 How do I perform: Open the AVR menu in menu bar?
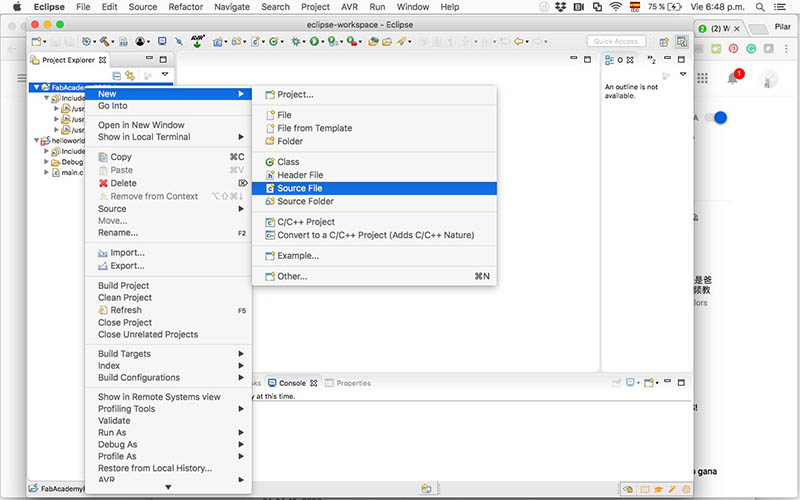click(x=349, y=7)
